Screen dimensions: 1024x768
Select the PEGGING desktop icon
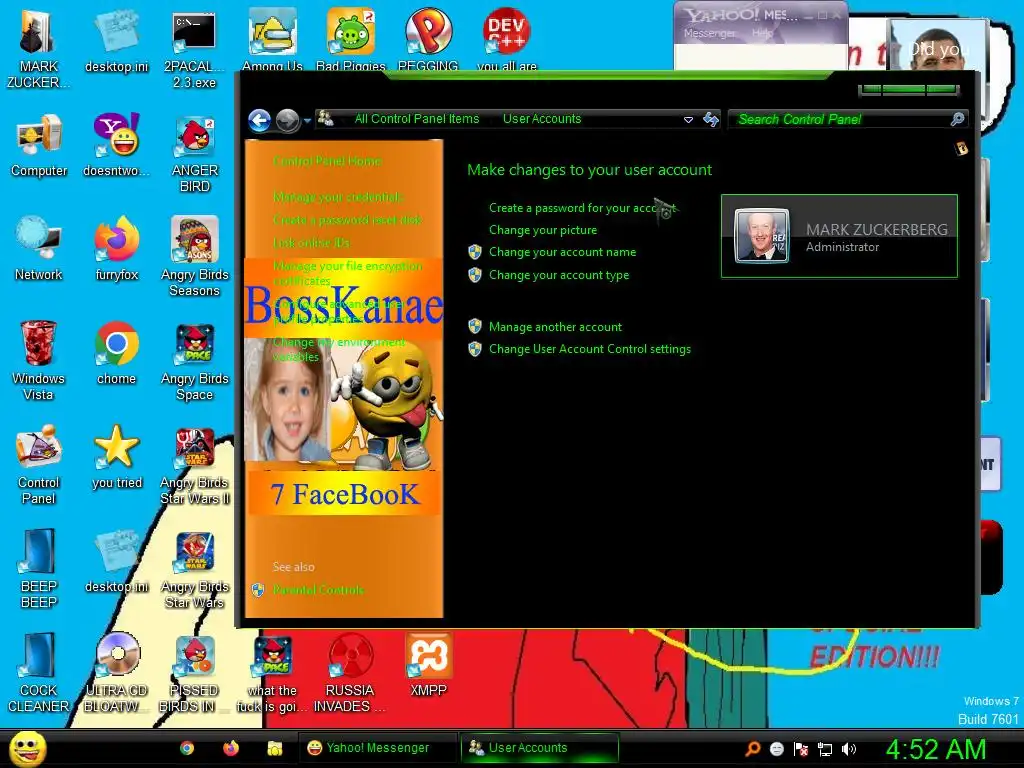pos(428,40)
